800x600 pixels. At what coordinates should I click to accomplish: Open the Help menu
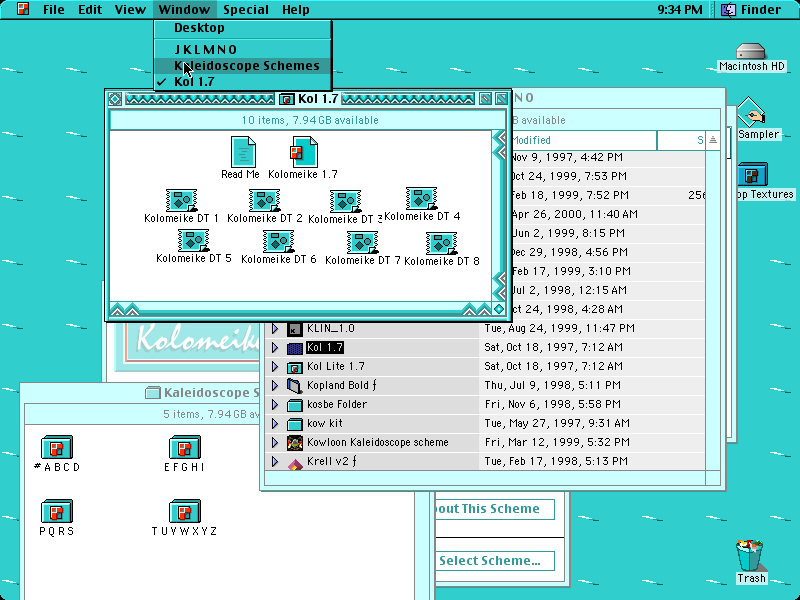pos(295,9)
